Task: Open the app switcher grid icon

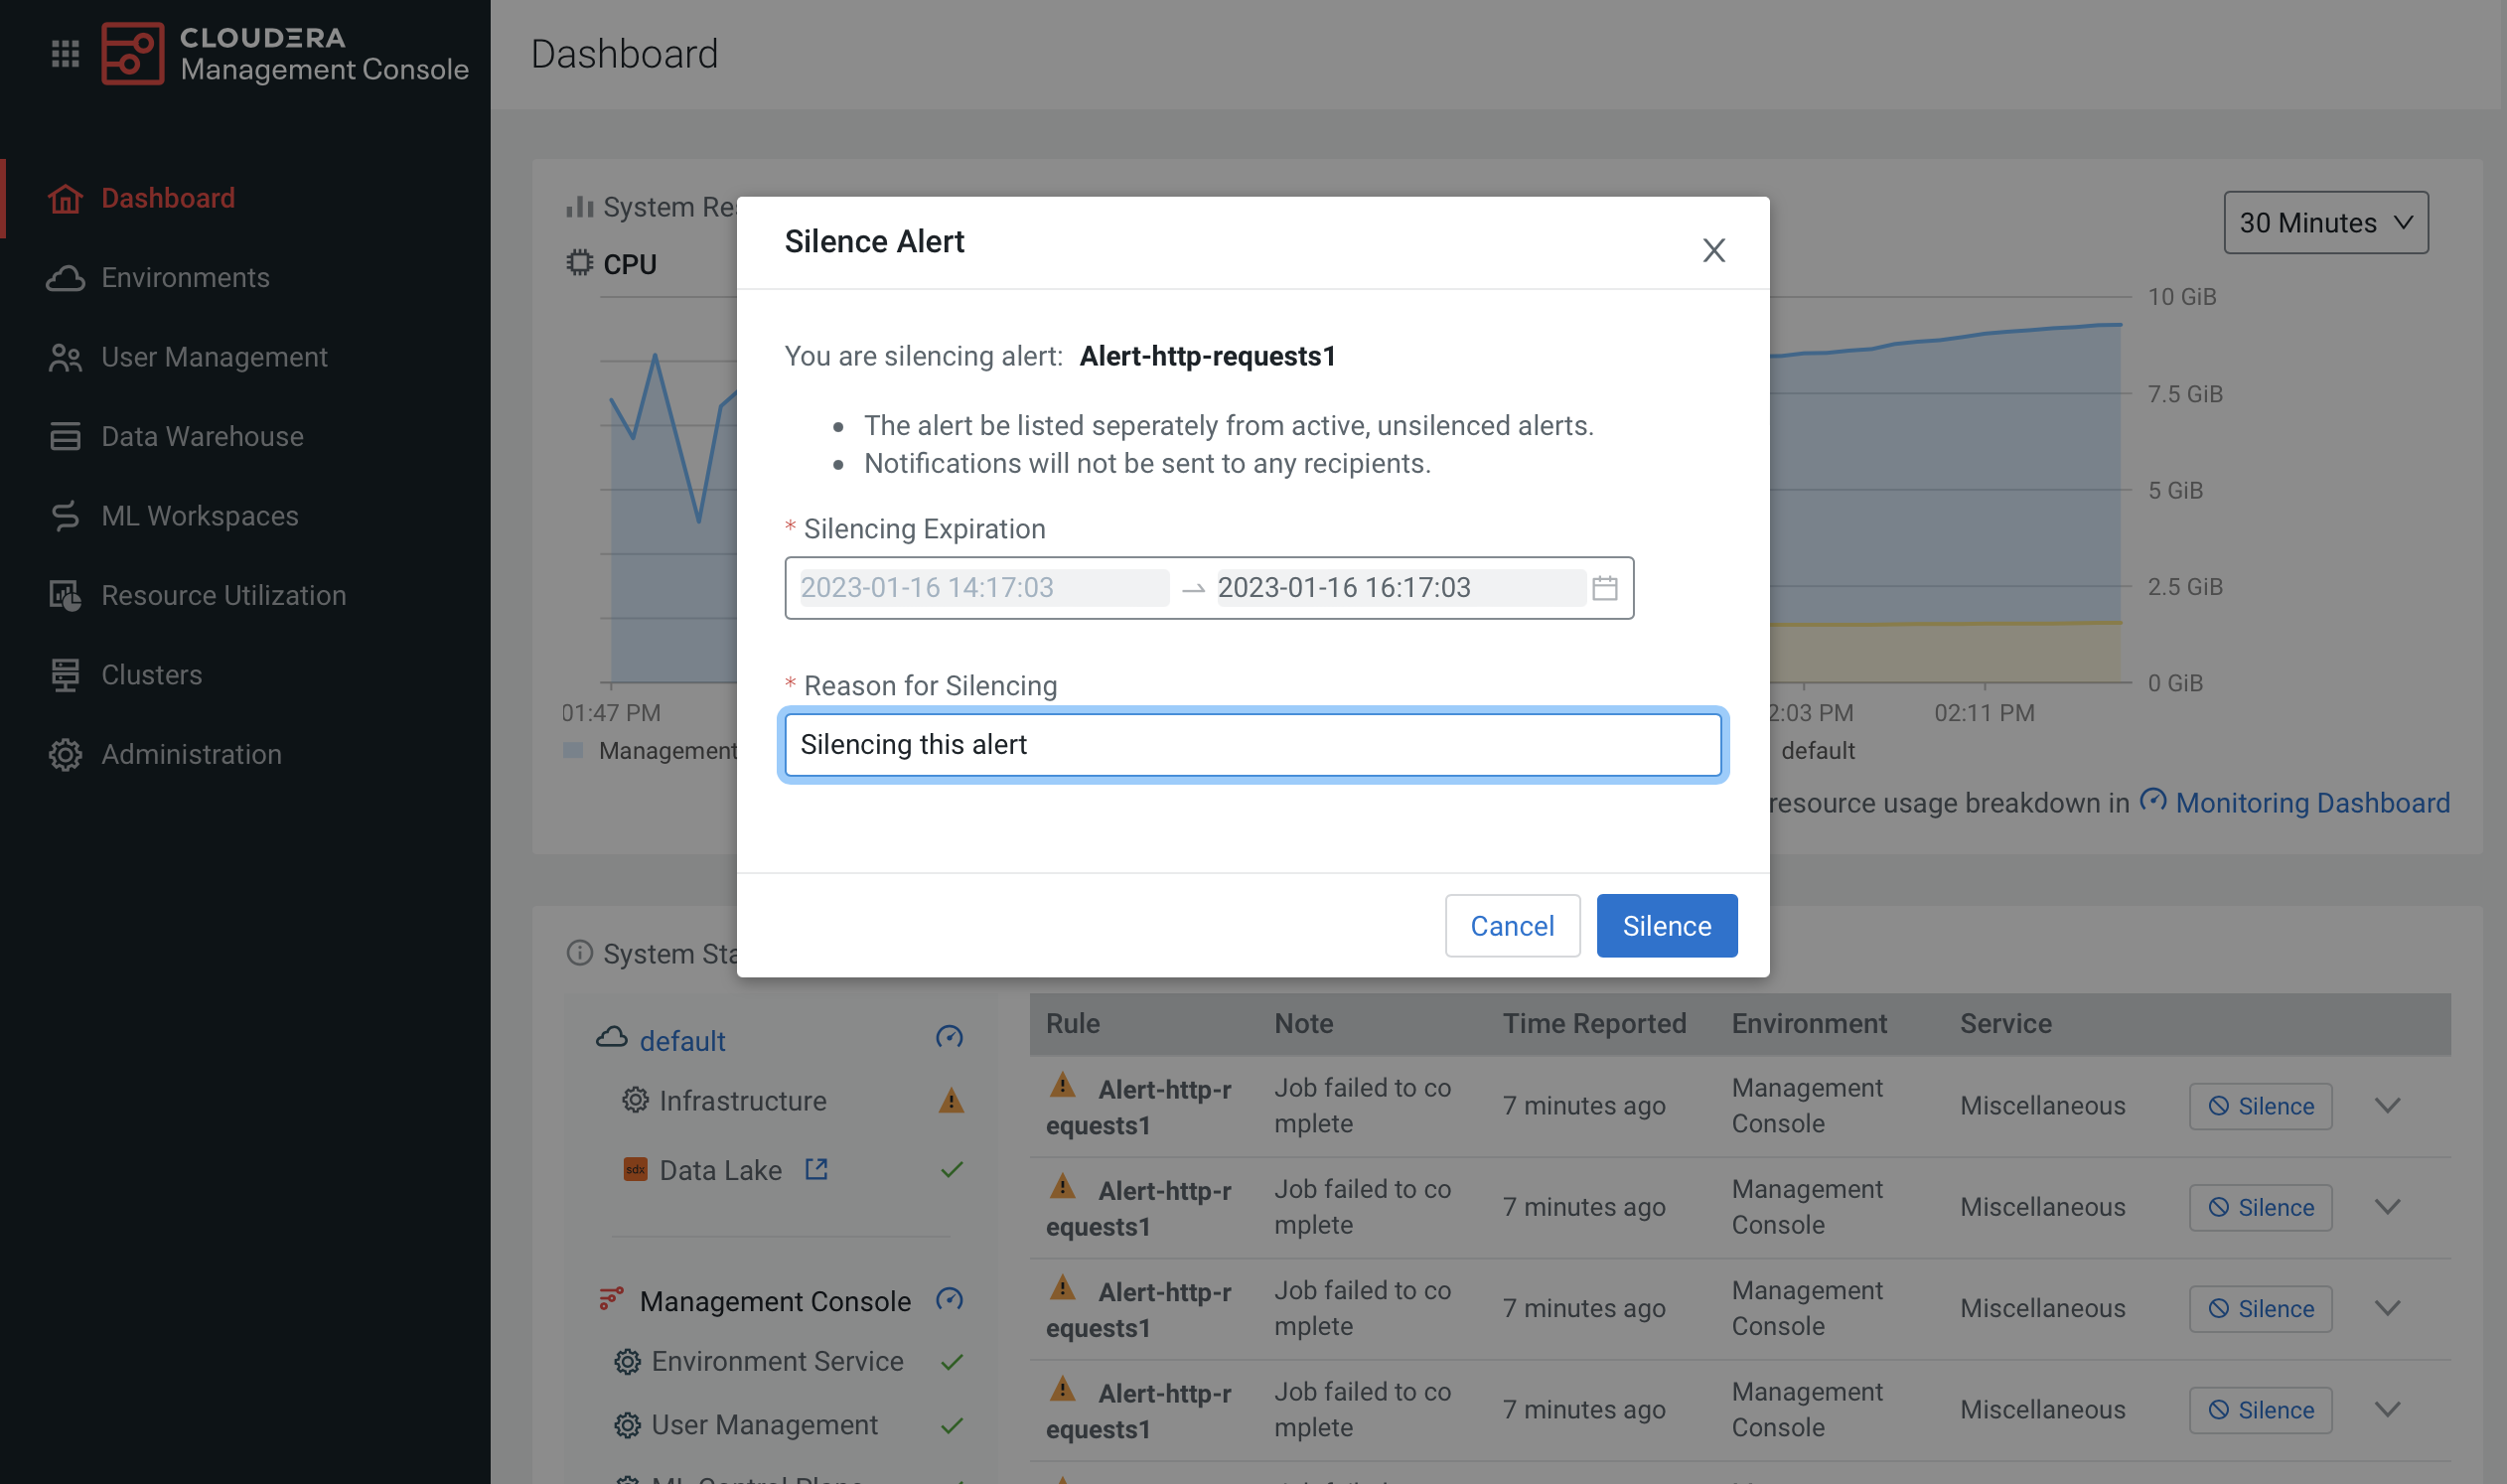Action: point(65,54)
